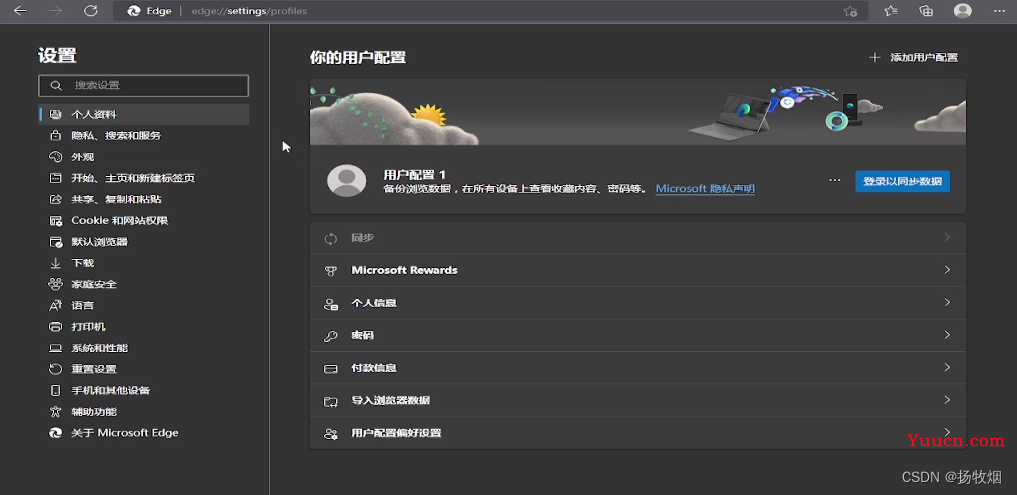Expand the 密码 row chevron

tap(947, 335)
